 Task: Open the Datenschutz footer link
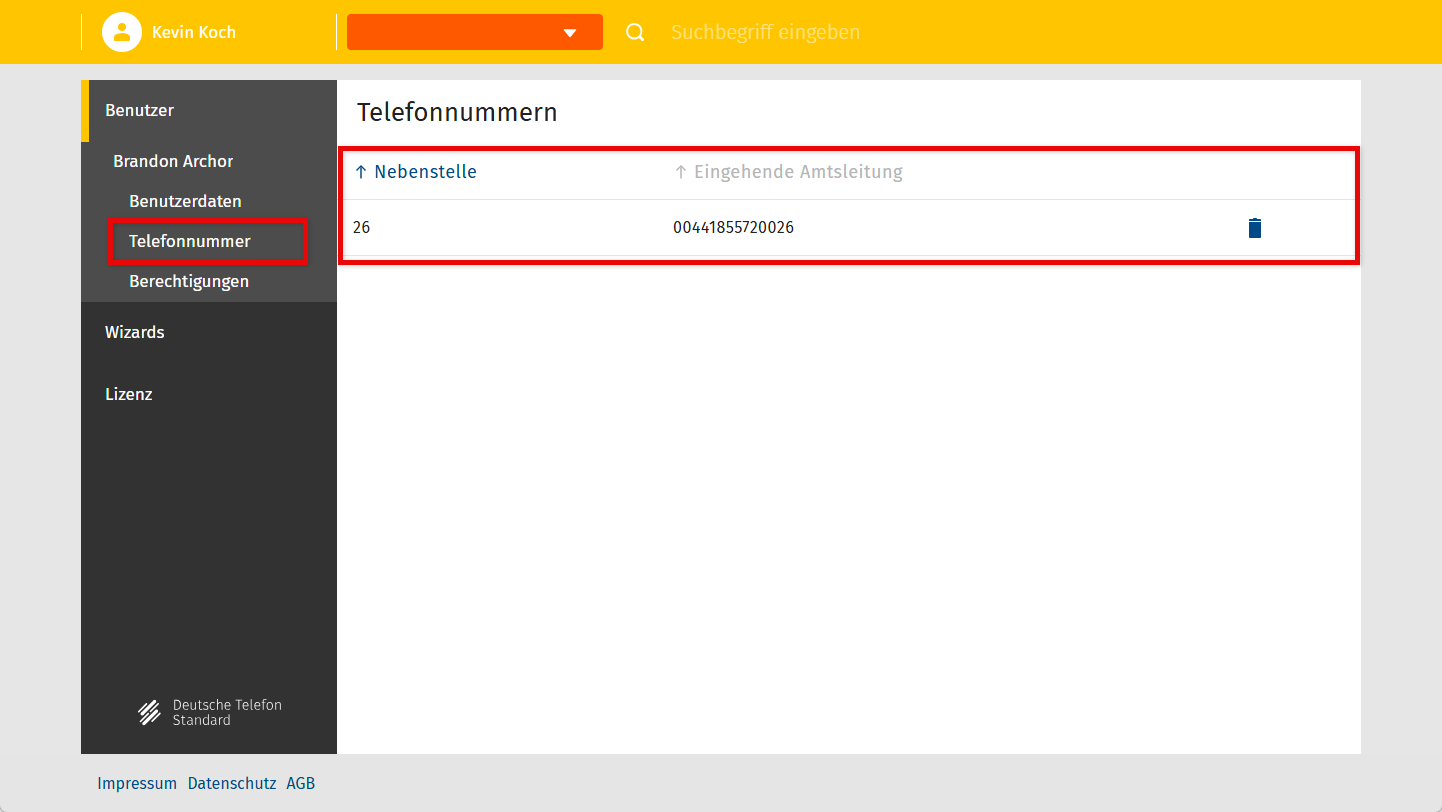232,783
